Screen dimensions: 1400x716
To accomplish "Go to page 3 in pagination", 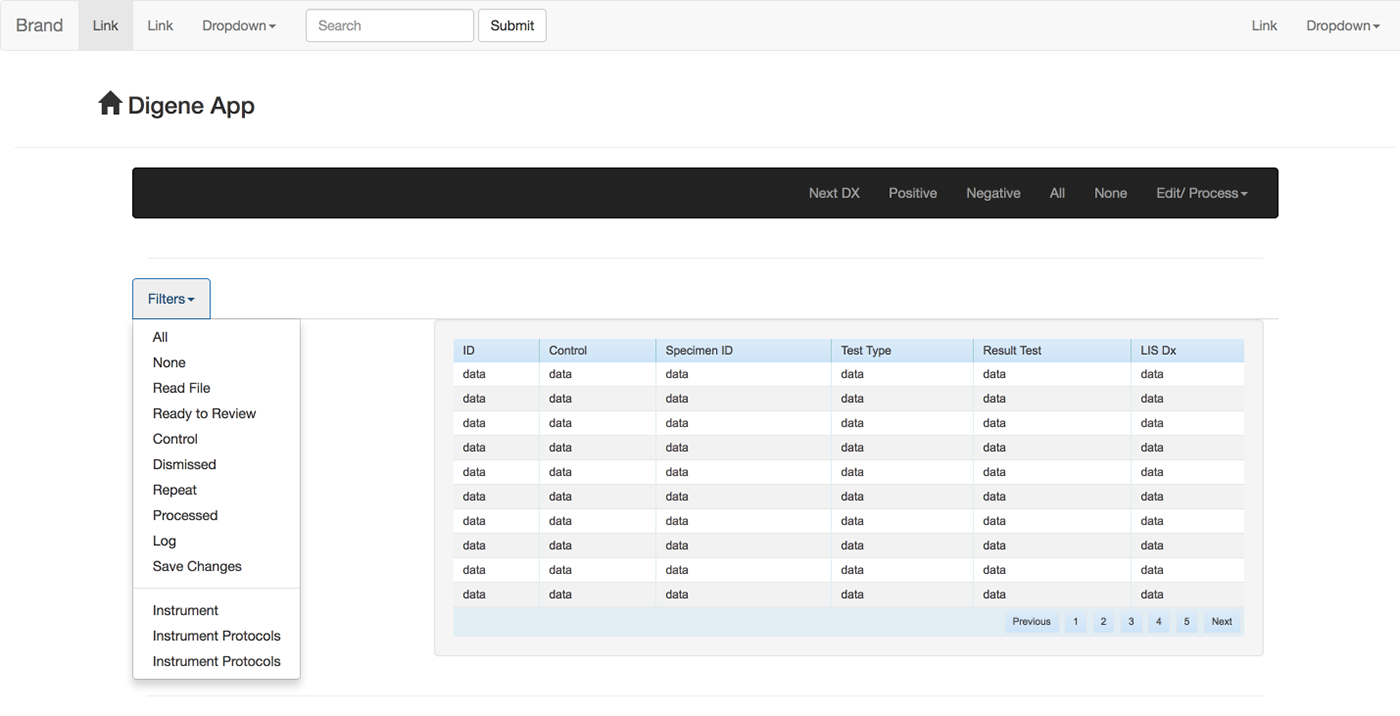I will [x=1131, y=622].
